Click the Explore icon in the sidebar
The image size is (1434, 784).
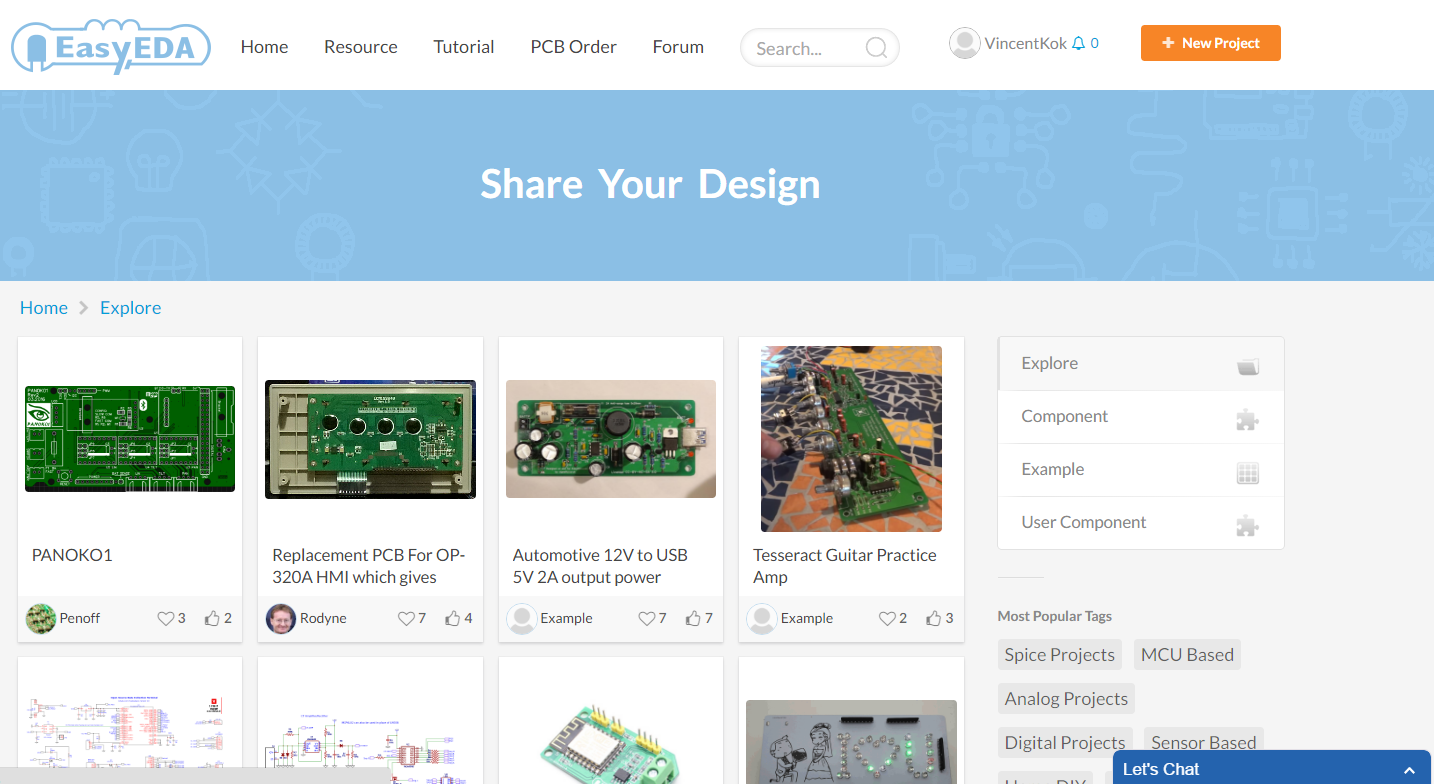(1247, 367)
